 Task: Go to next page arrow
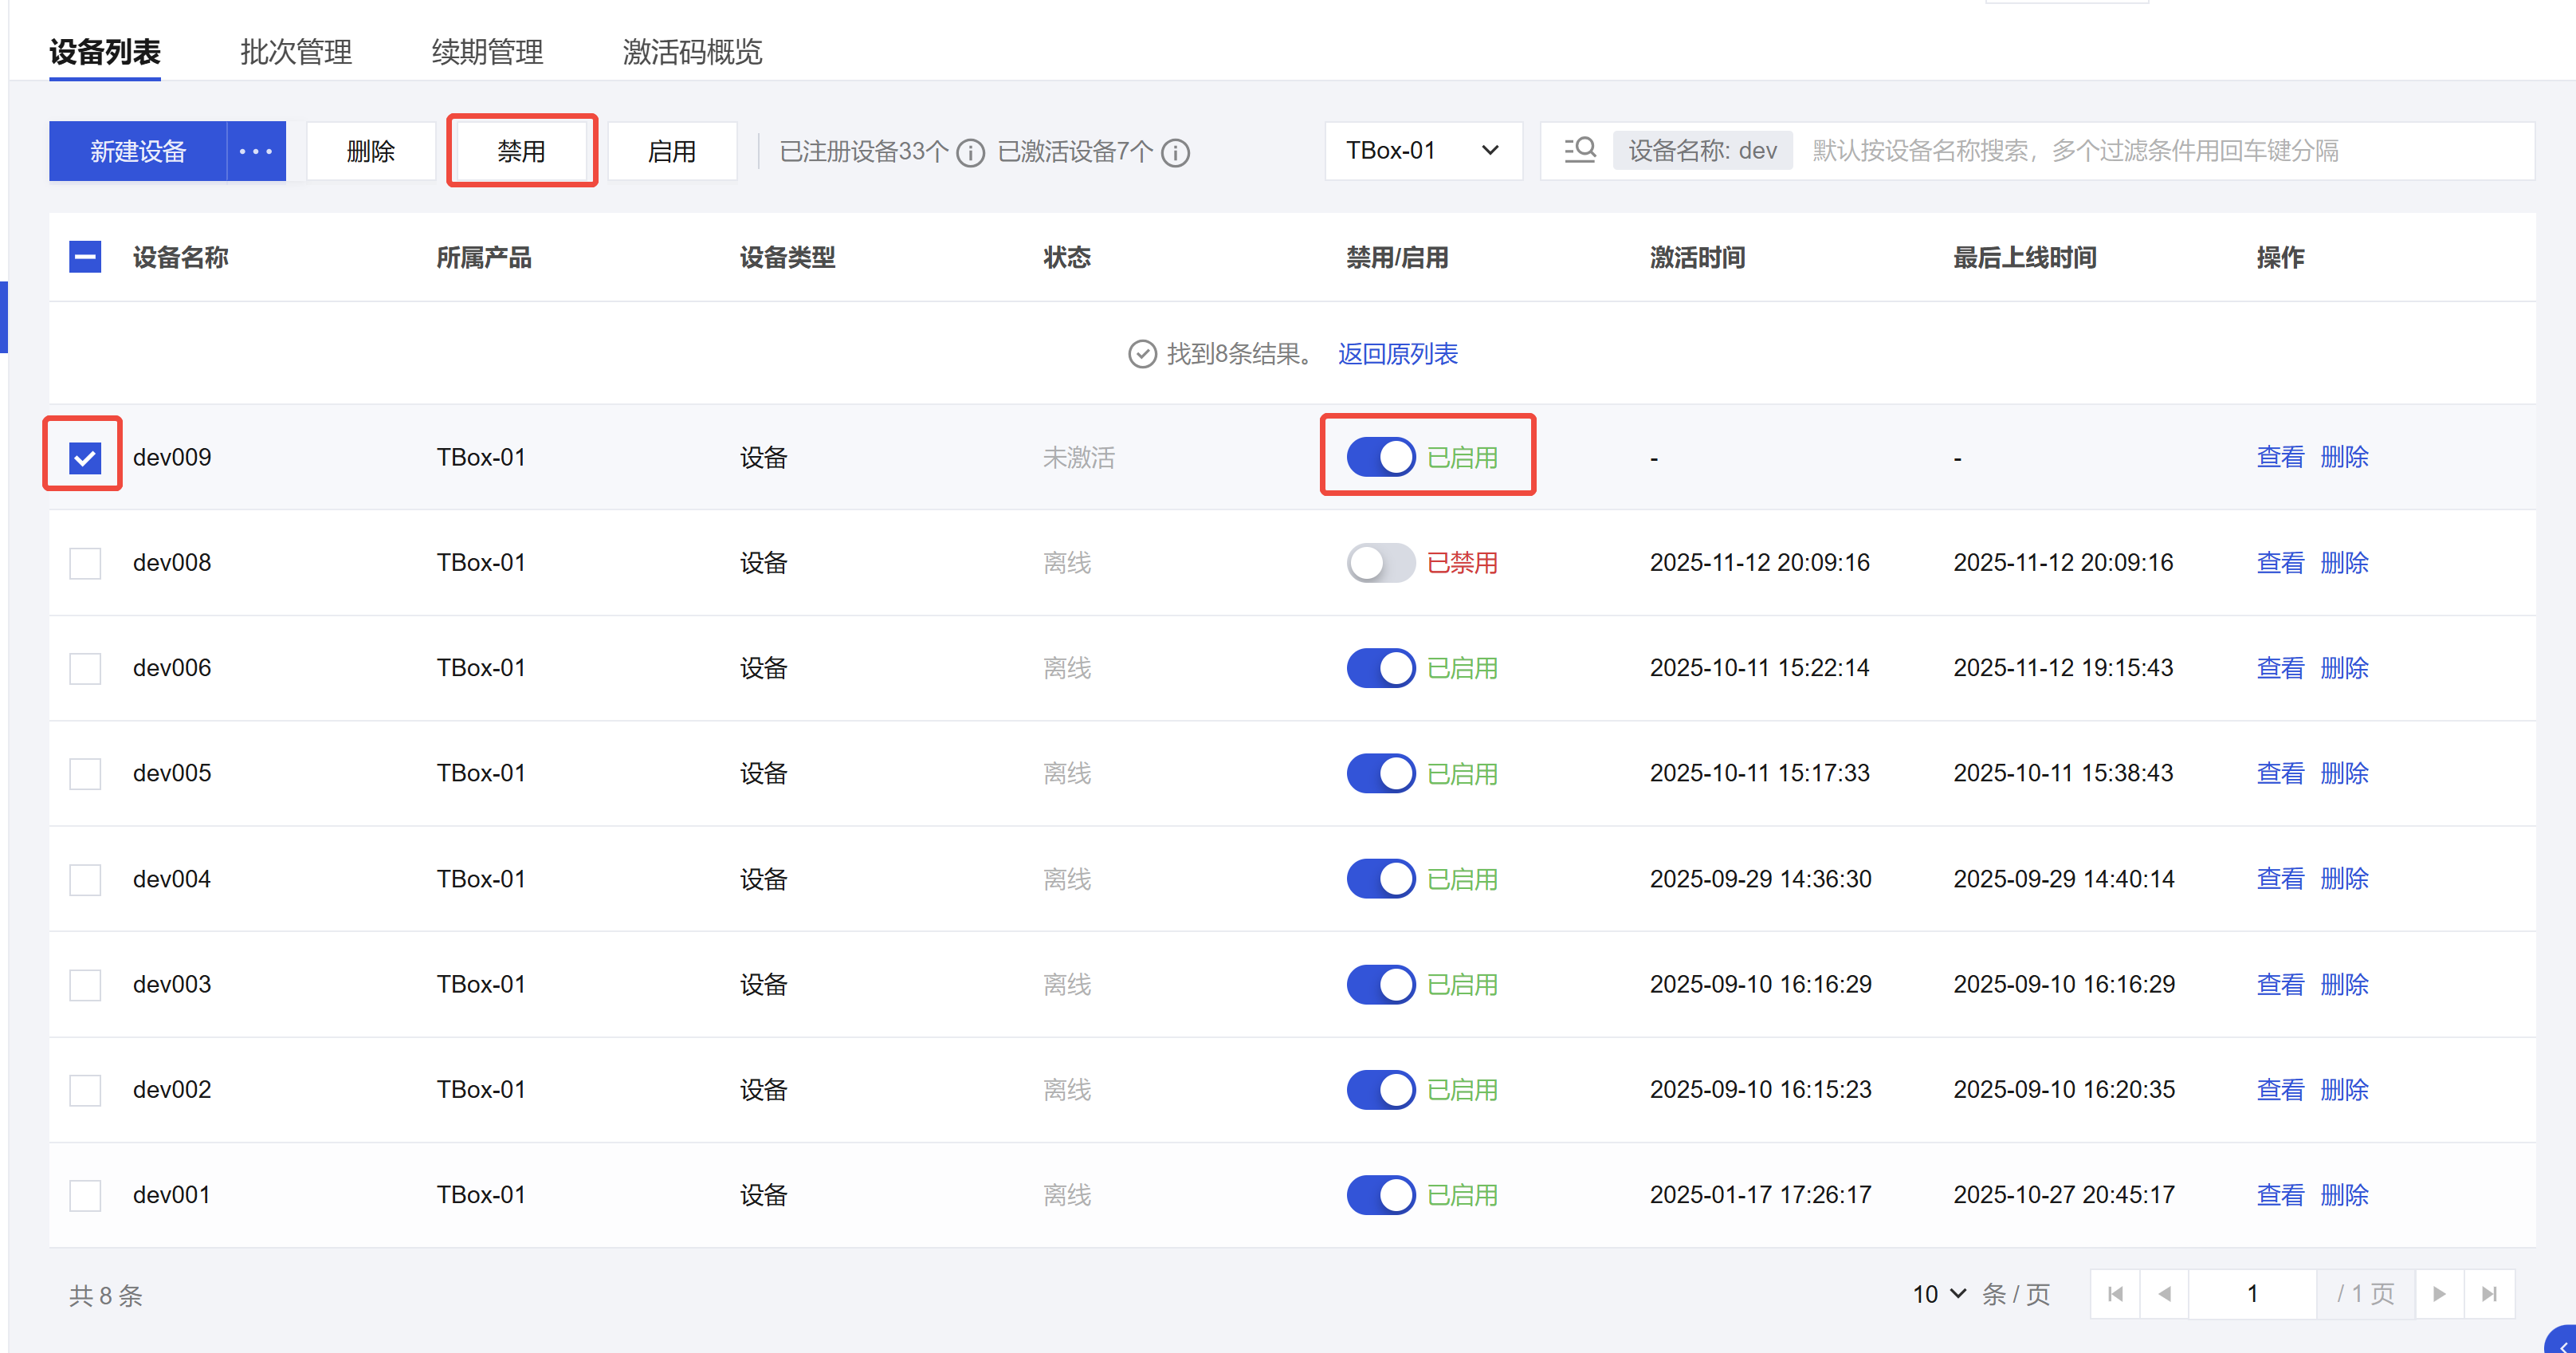(2439, 1294)
